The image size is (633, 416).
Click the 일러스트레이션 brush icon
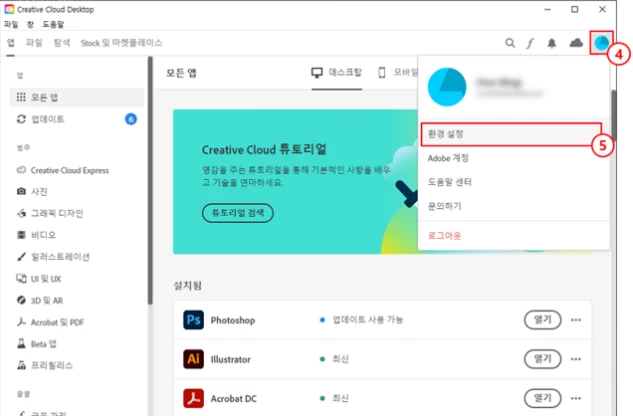[21, 256]
